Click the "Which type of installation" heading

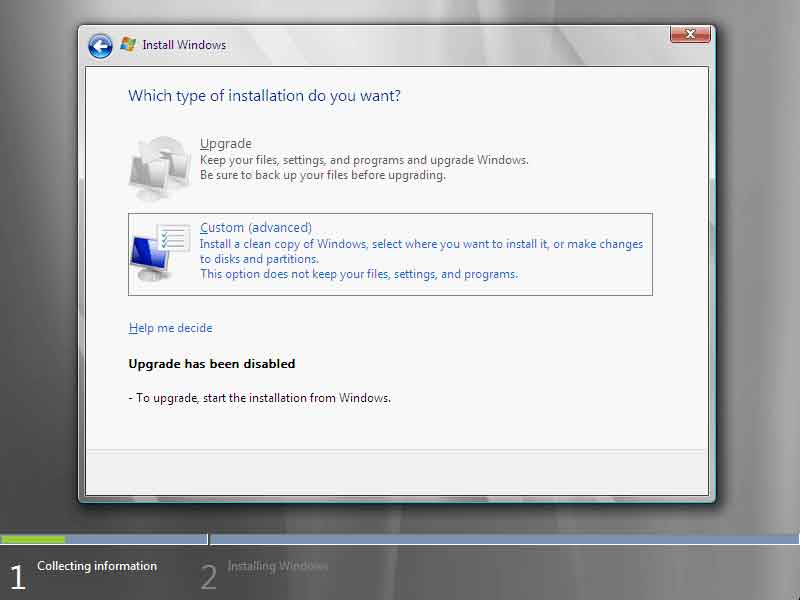(x=264, y=96)
